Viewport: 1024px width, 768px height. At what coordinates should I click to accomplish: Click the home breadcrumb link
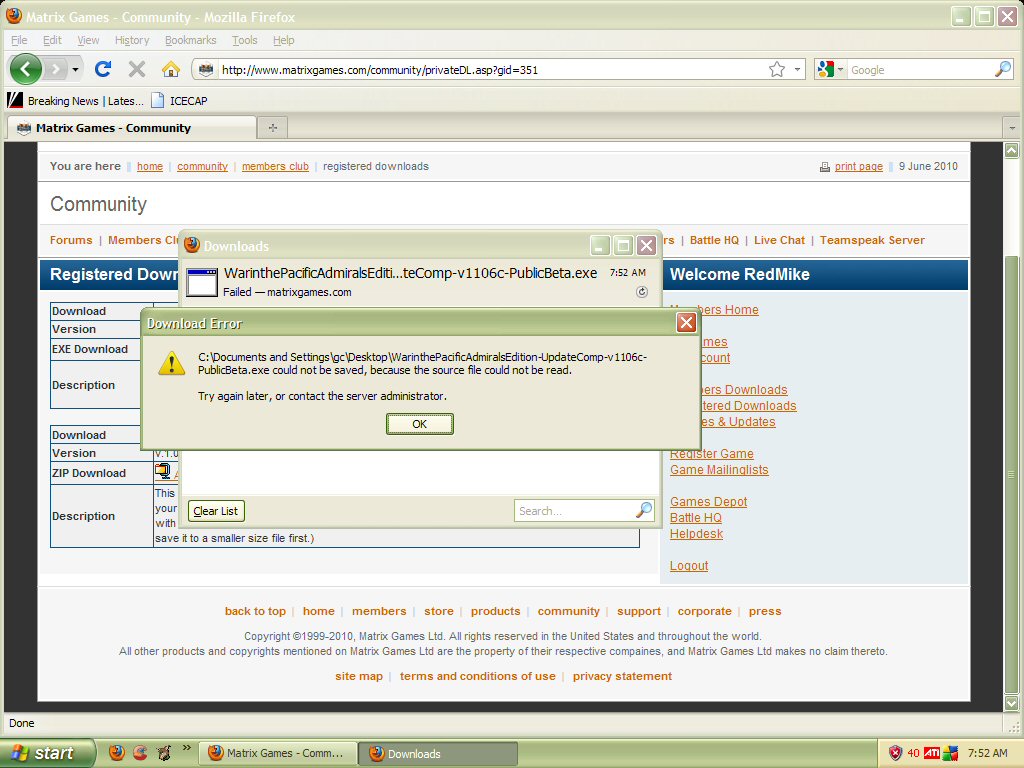pyautogui.click(x=150, y=167)
